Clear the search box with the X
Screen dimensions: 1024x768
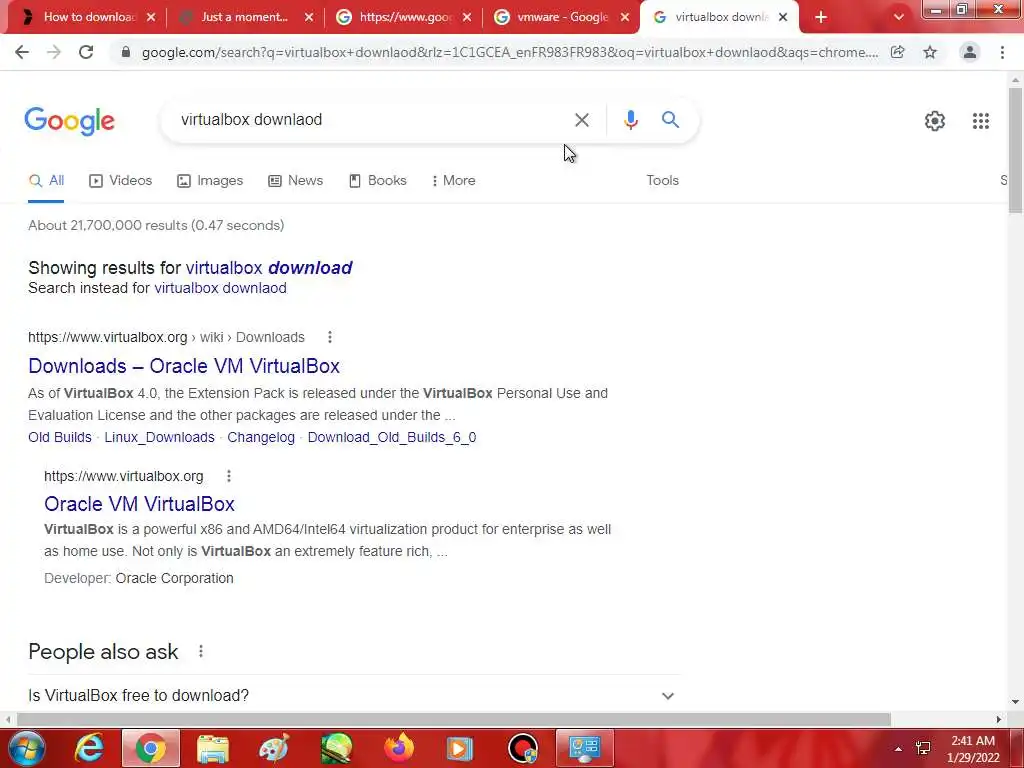[582, 120]
